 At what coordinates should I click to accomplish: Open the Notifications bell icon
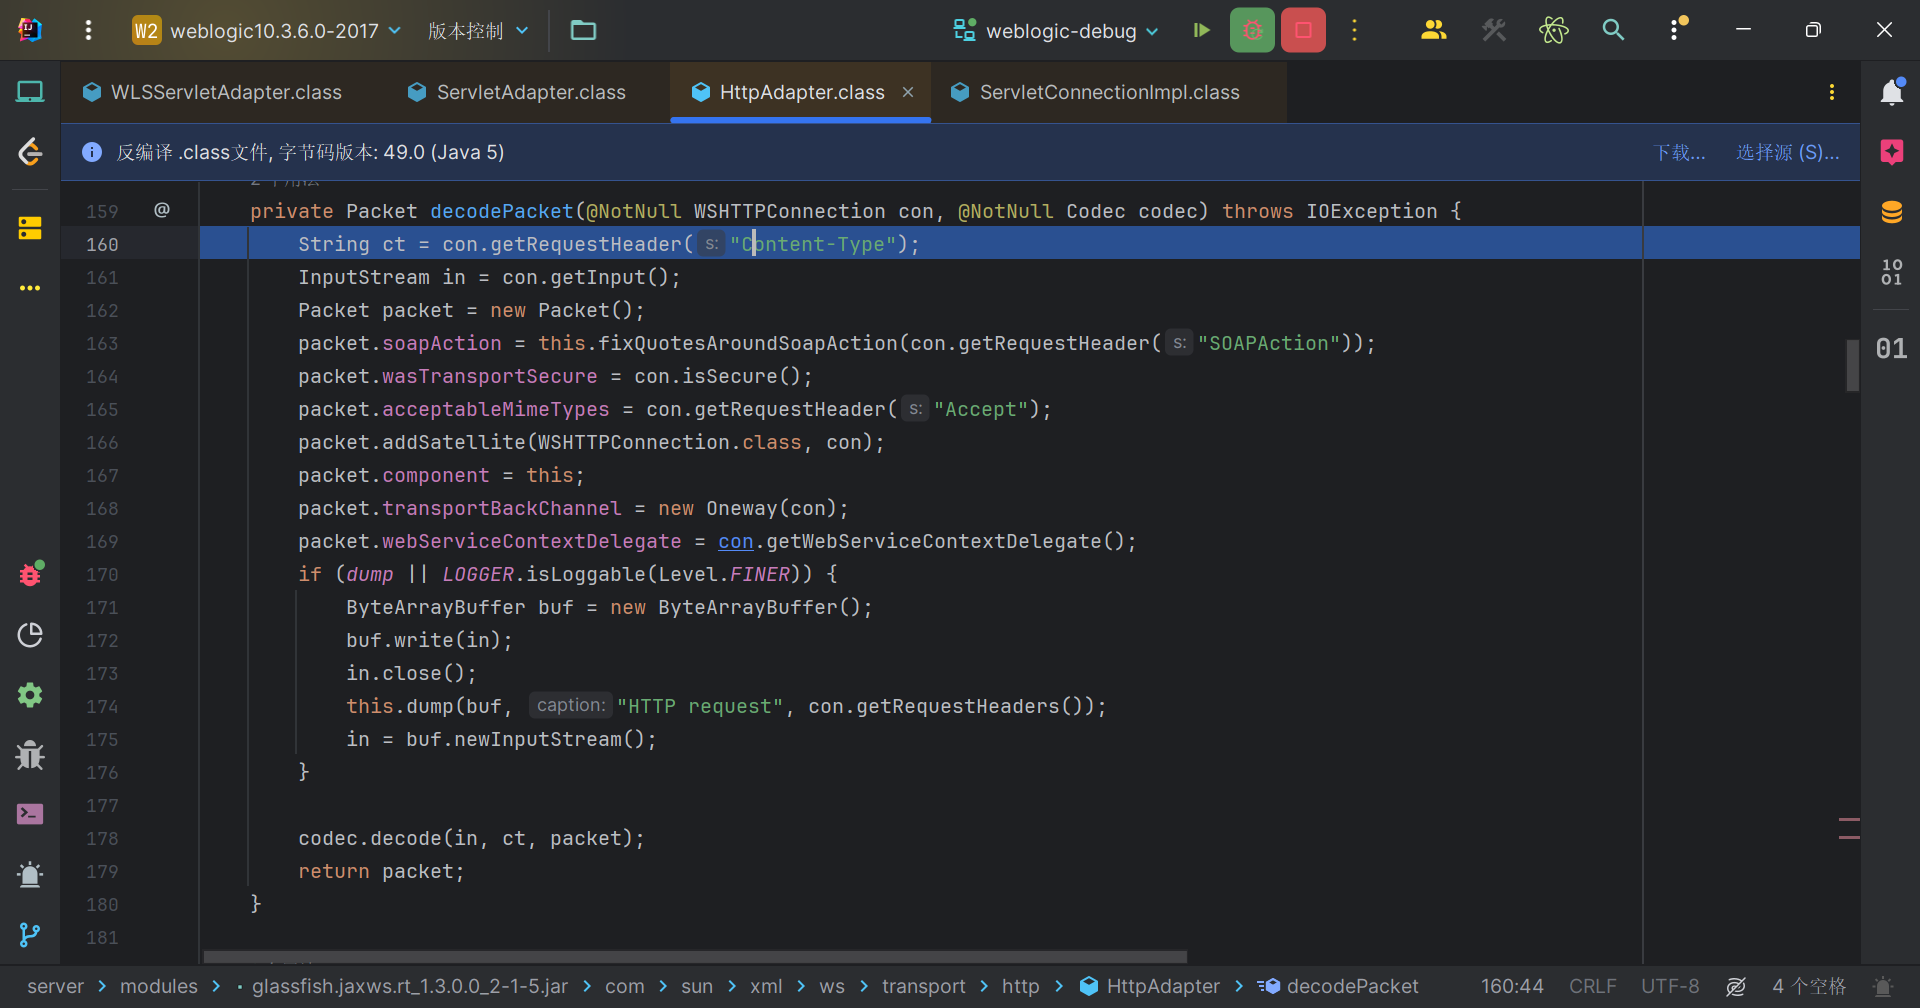point(1891,92)
